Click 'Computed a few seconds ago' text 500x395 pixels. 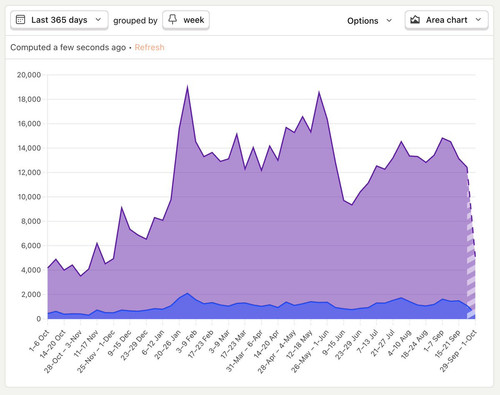coord(68,47)
